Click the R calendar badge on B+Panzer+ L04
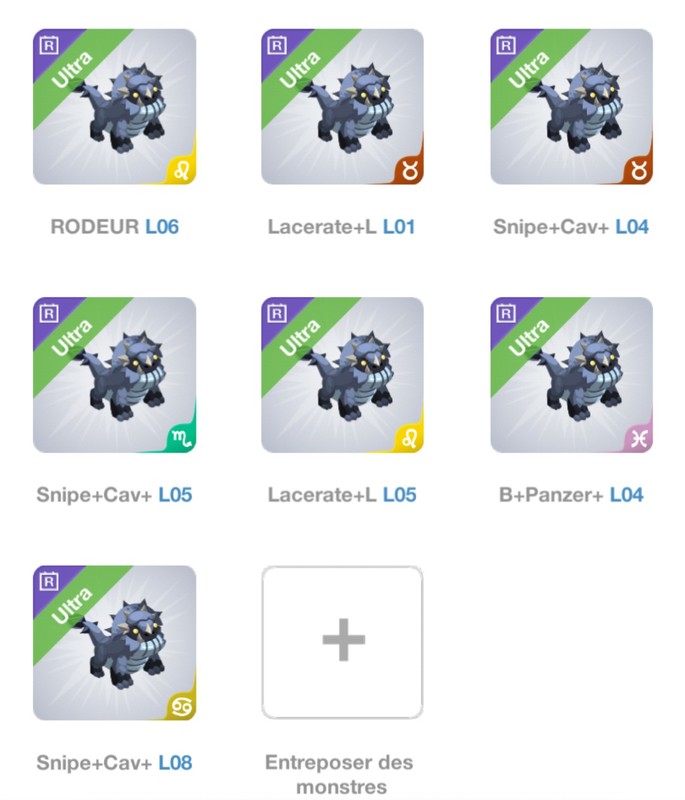The width and height of the screenshot is (685, 800). pos(506,313)
